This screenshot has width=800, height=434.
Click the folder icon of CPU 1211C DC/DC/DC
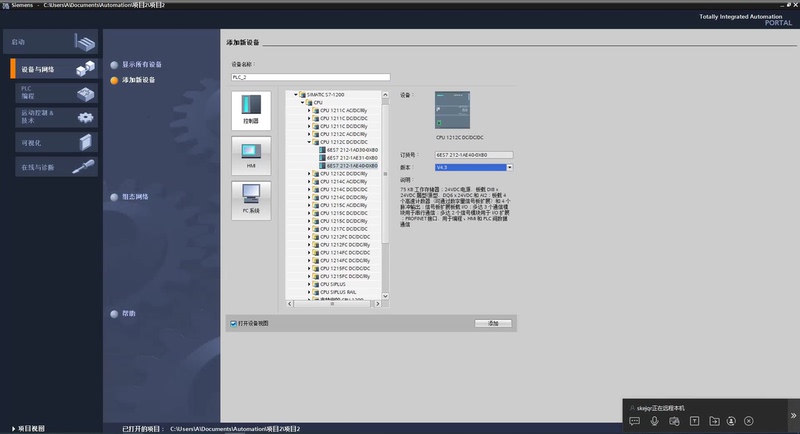[x=316, y=118]
